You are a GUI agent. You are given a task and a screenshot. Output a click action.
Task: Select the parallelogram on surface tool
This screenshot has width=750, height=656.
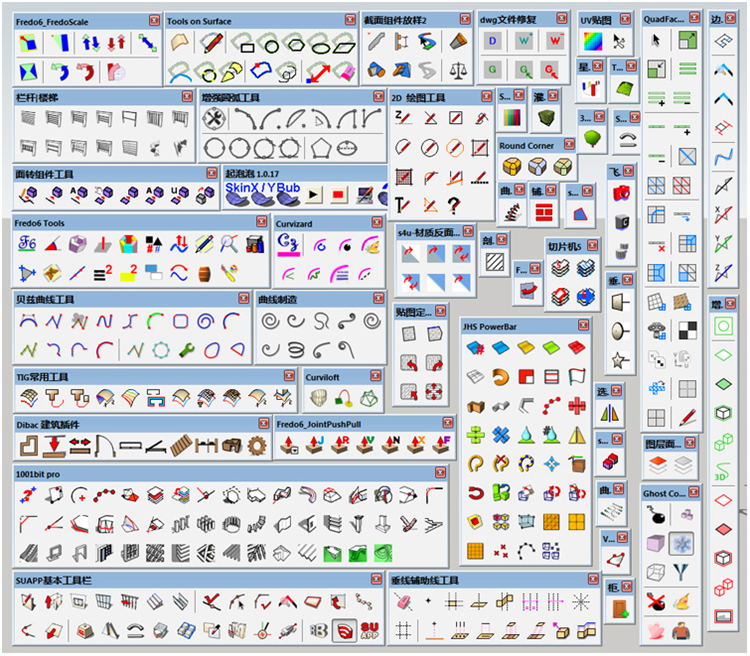pyautogui.click(x=343, y=43)
